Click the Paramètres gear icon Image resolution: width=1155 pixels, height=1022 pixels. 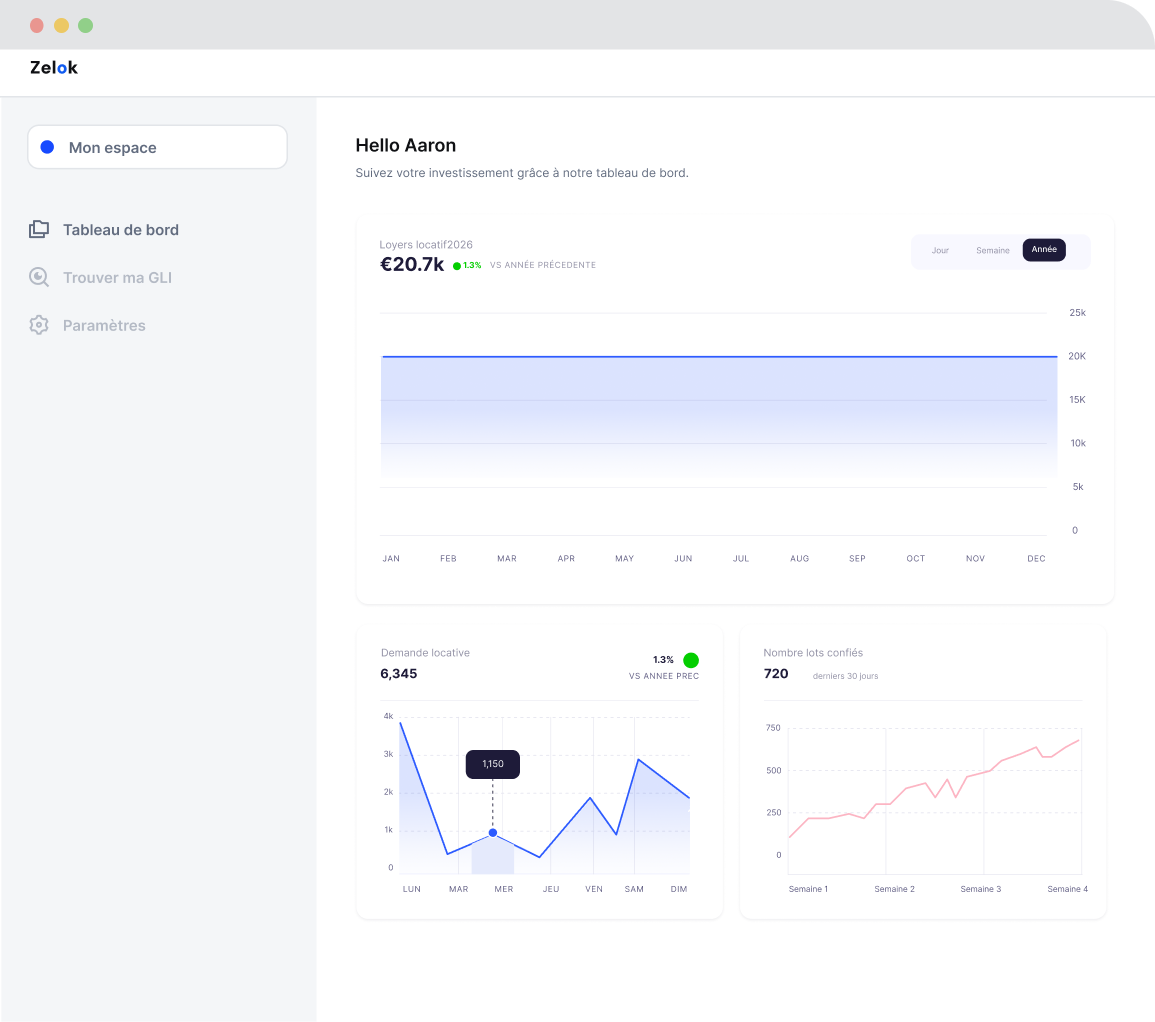coord(39,325)
